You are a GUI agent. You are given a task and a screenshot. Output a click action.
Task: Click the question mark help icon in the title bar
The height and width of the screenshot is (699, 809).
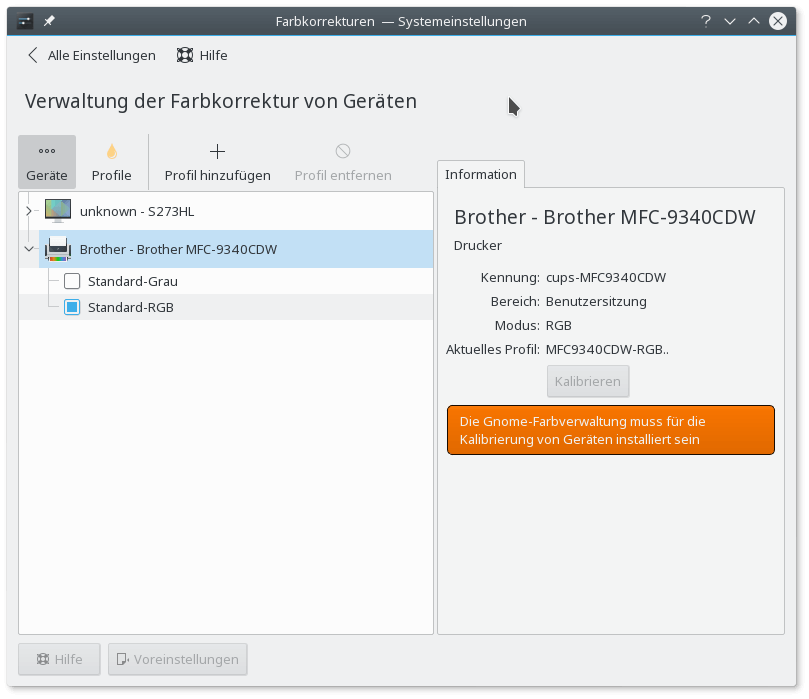click(705, 21)
